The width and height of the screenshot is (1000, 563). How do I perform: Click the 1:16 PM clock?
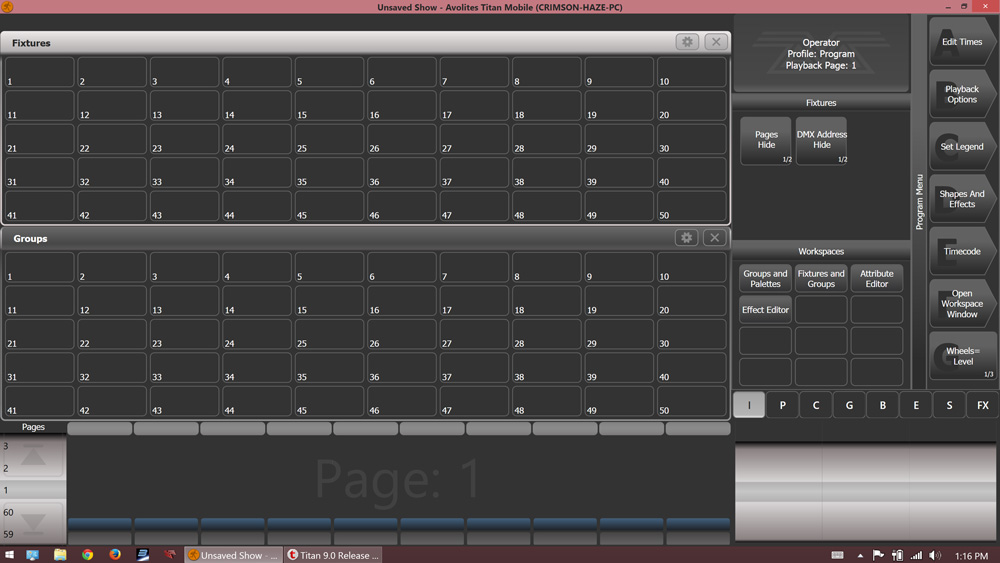click(971, 556)
